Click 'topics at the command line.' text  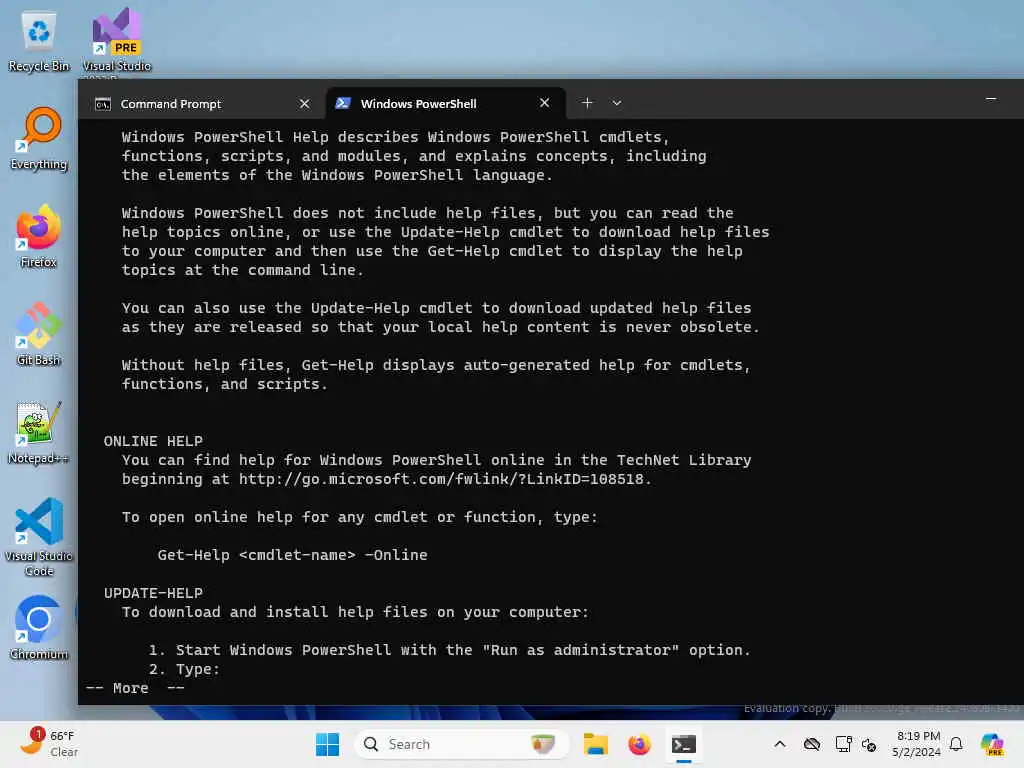242,270
